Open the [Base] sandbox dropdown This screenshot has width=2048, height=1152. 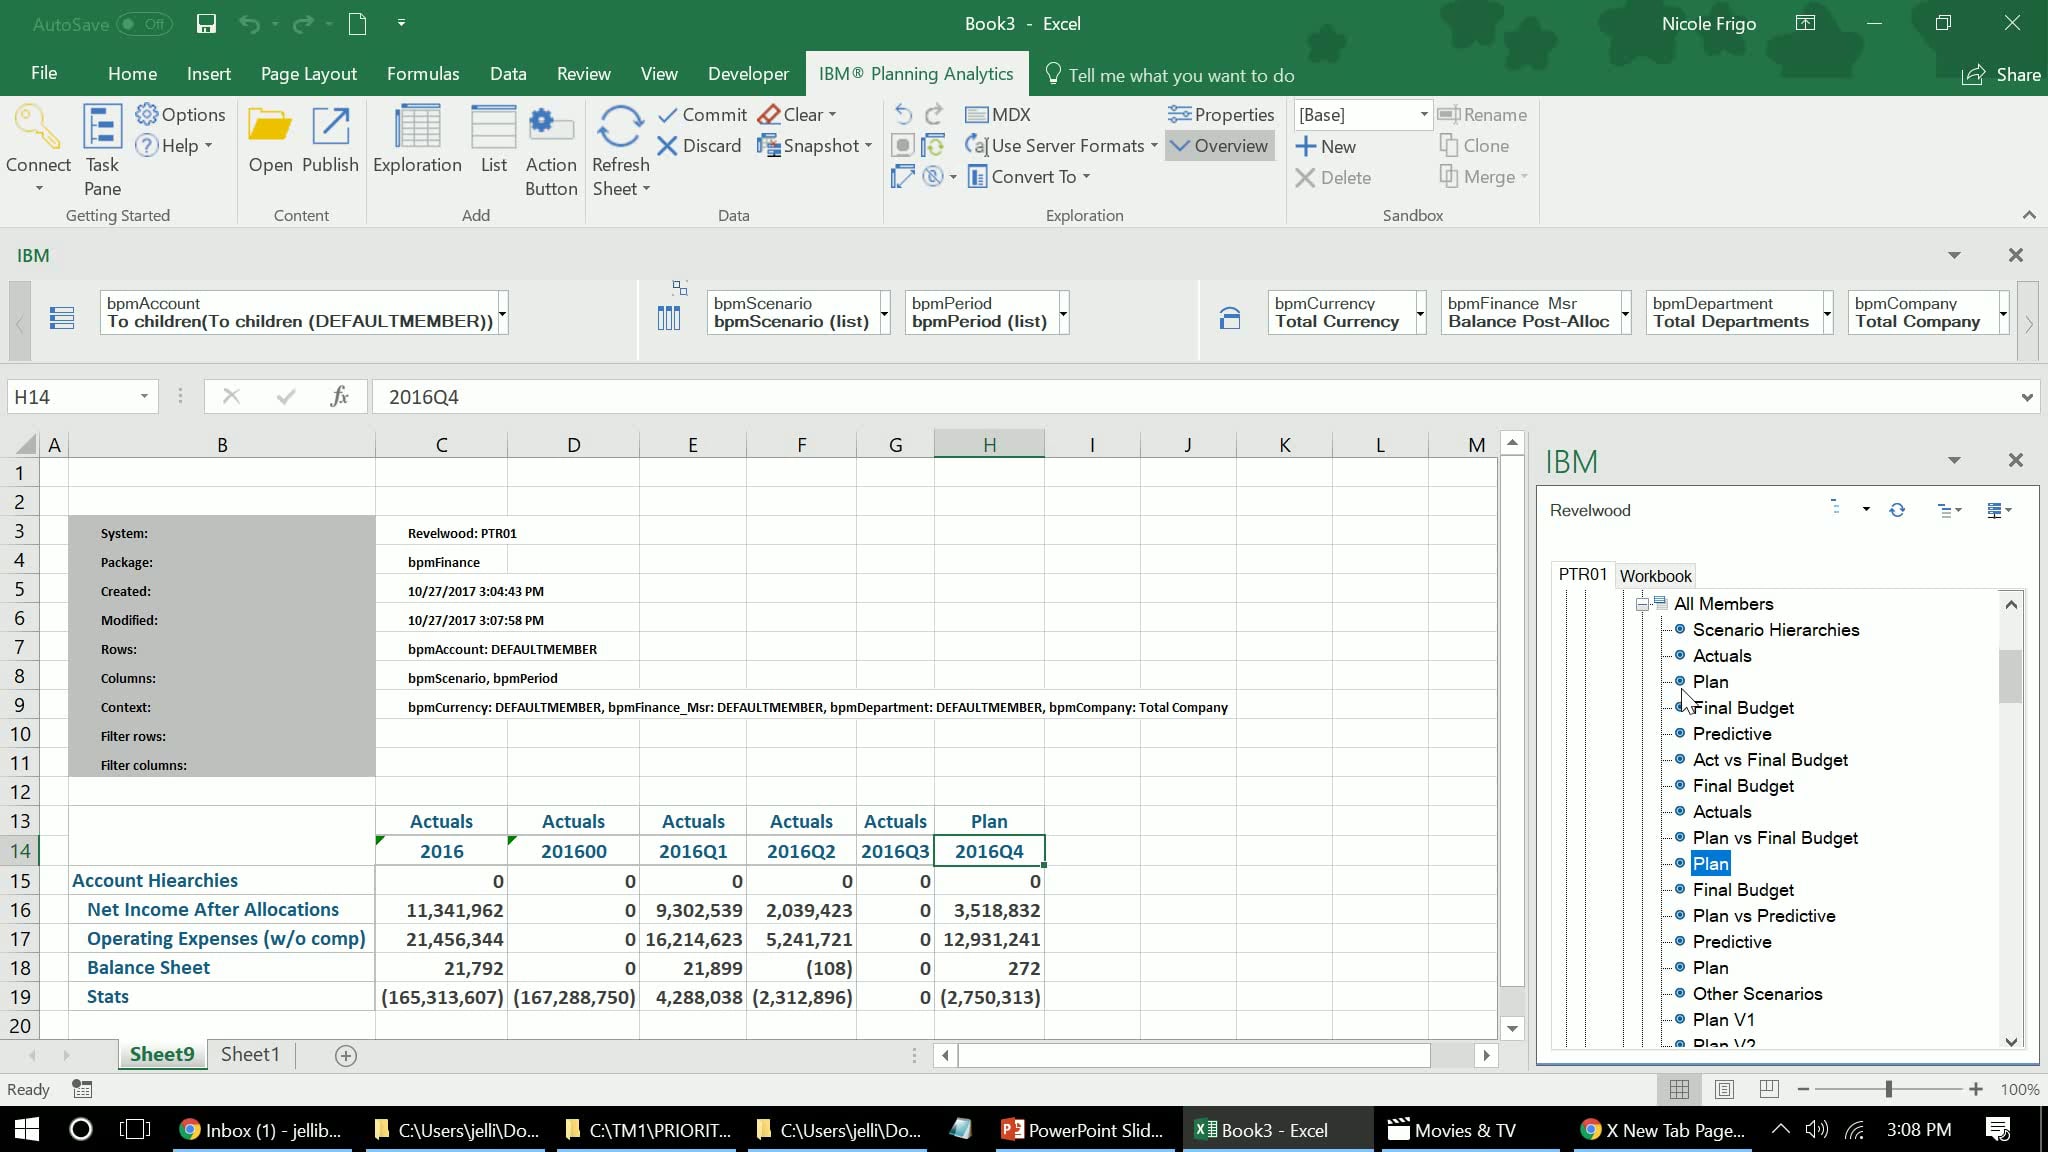[1423, 115]
